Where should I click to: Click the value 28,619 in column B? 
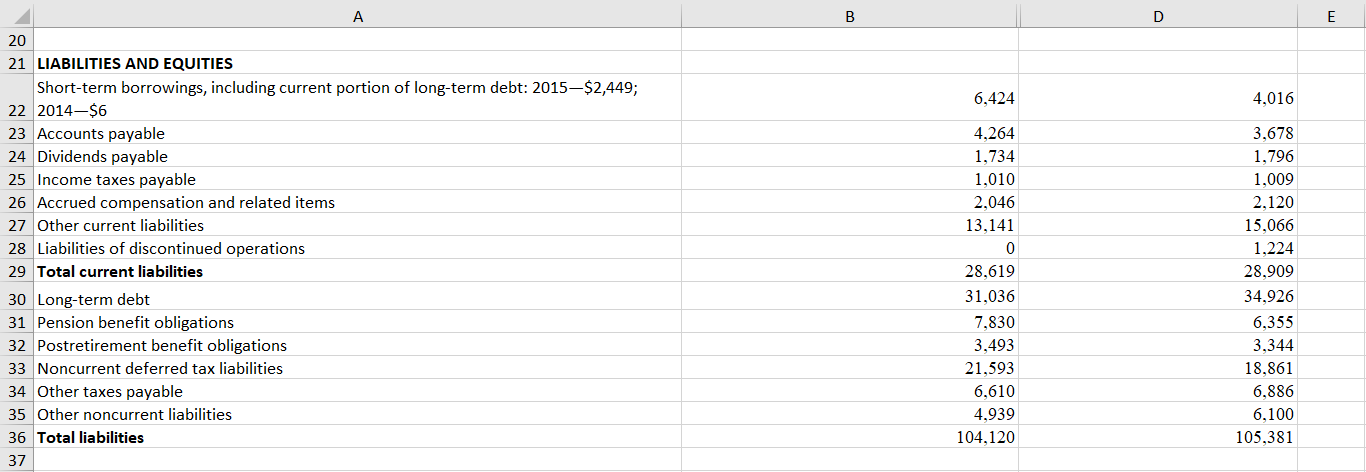point(990,272)
